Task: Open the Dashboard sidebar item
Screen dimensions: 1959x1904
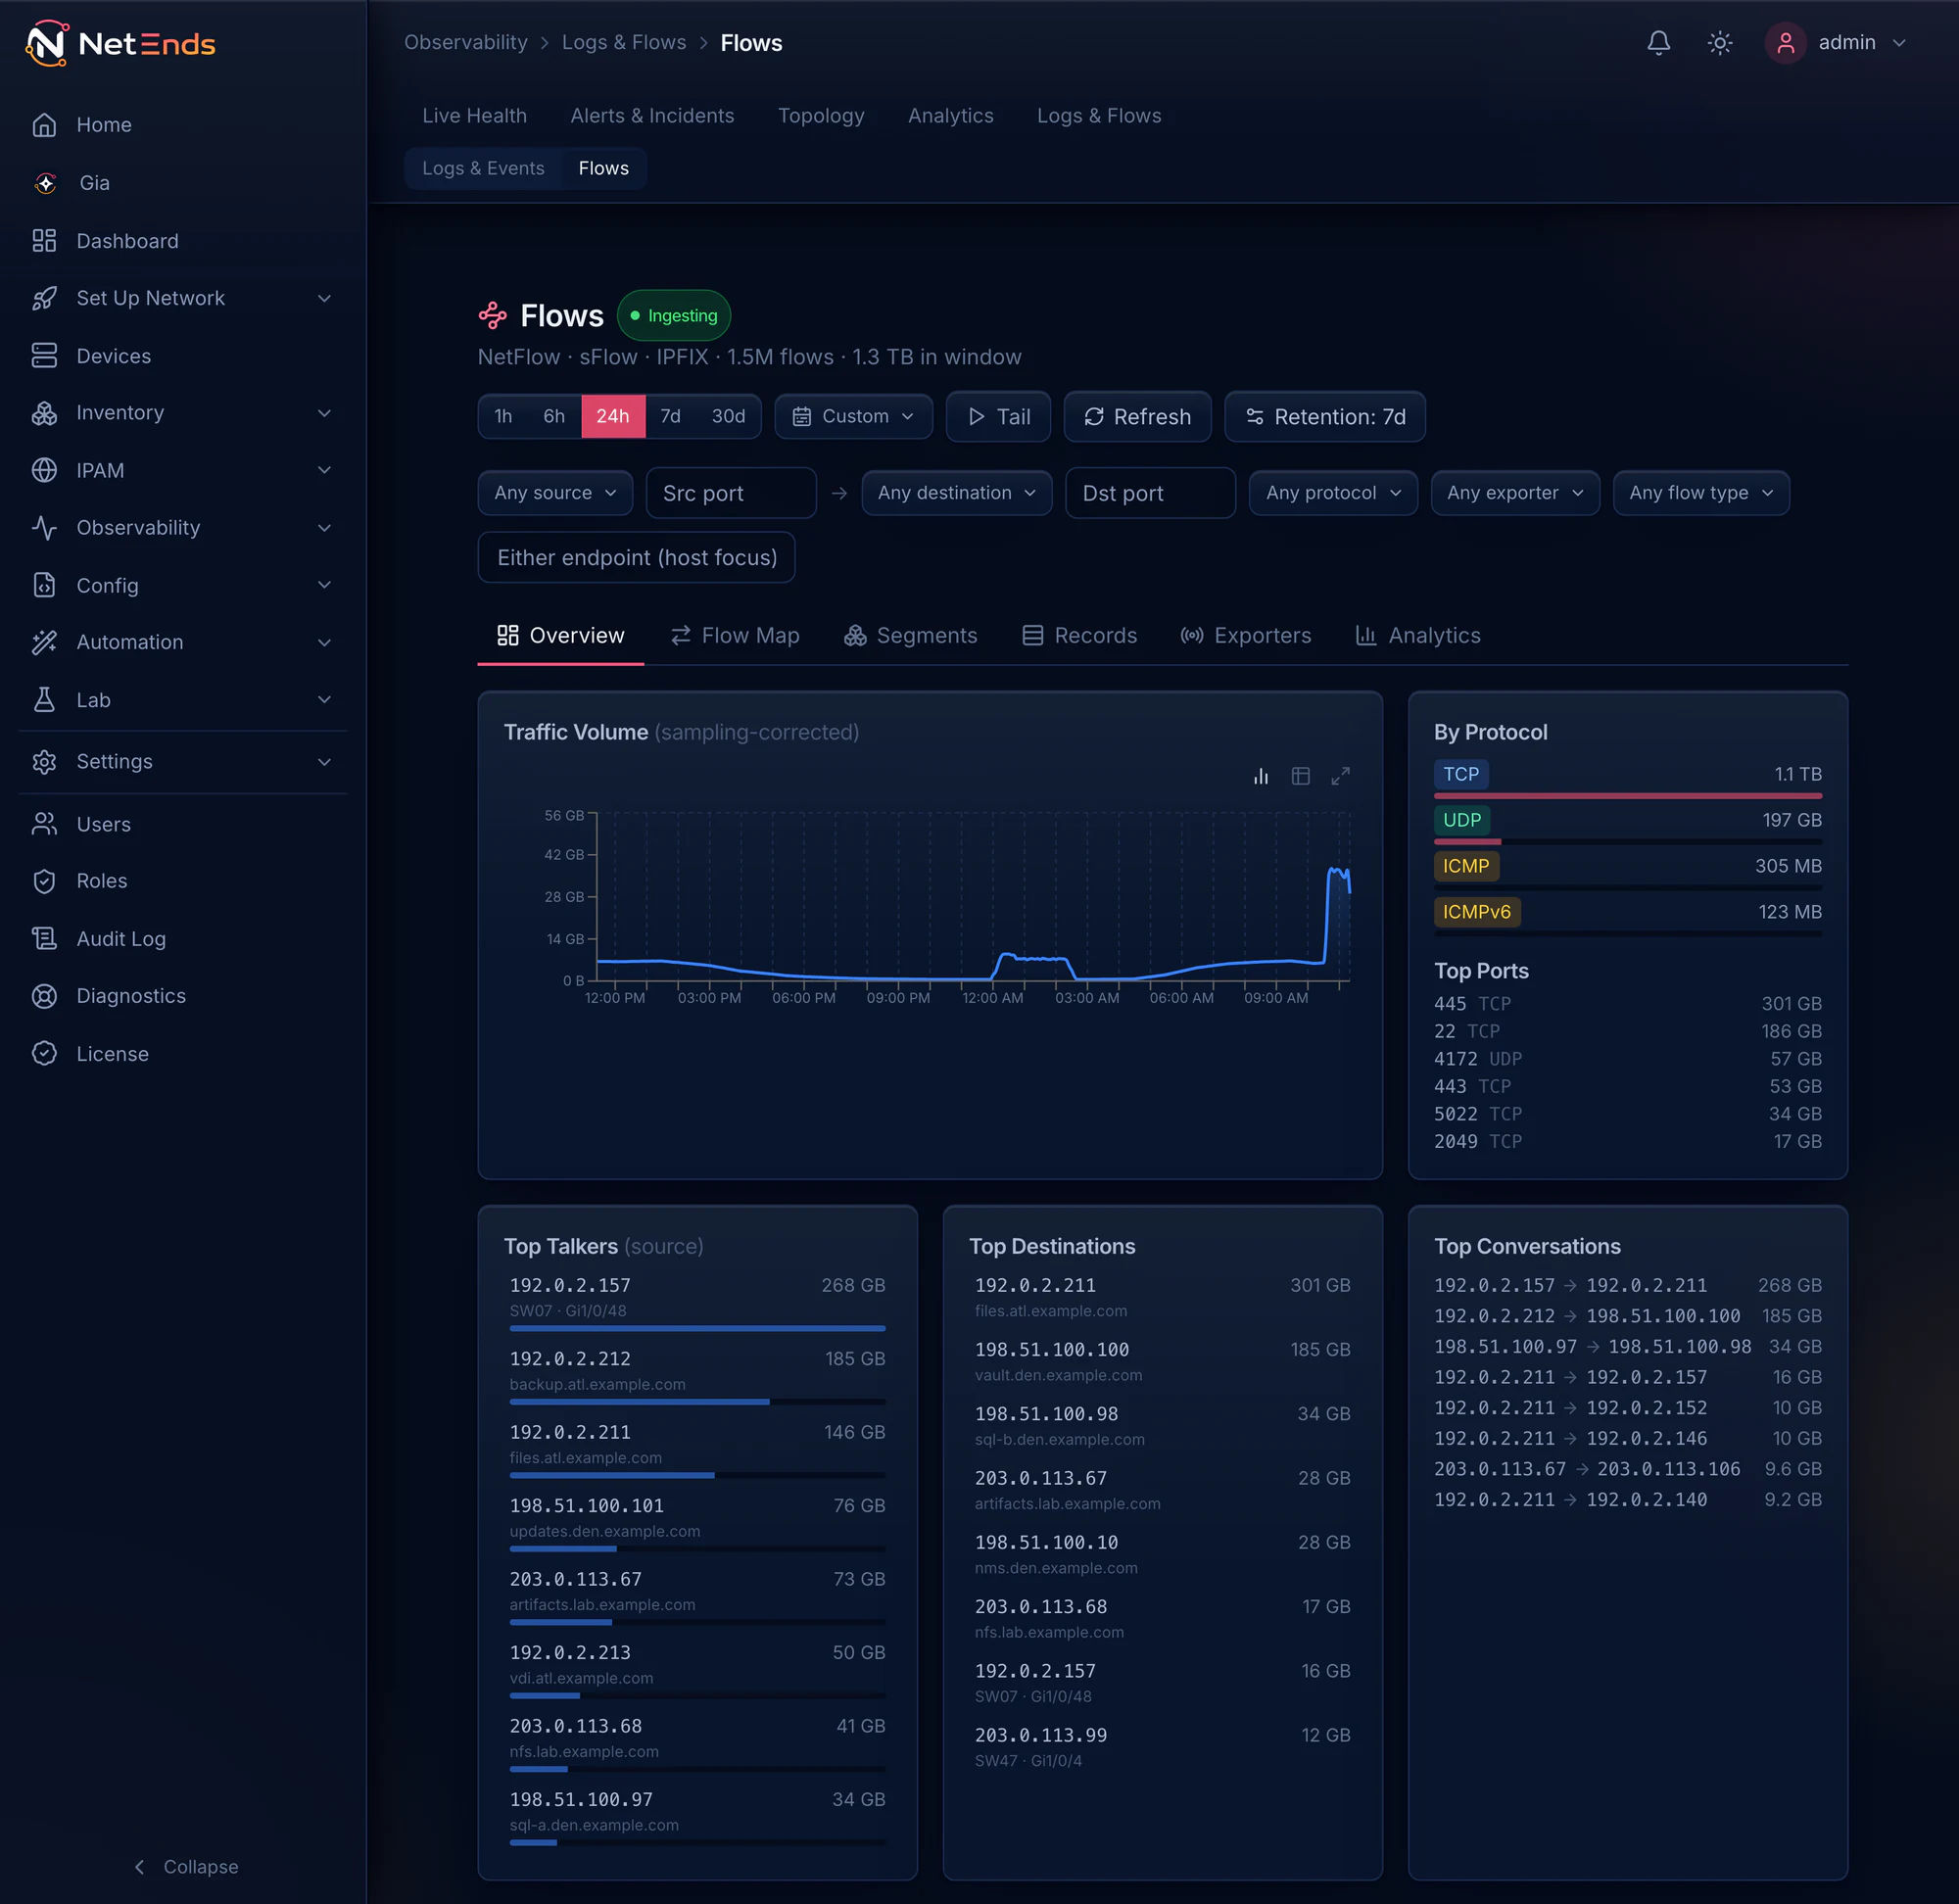Action: tap(183, 241)
